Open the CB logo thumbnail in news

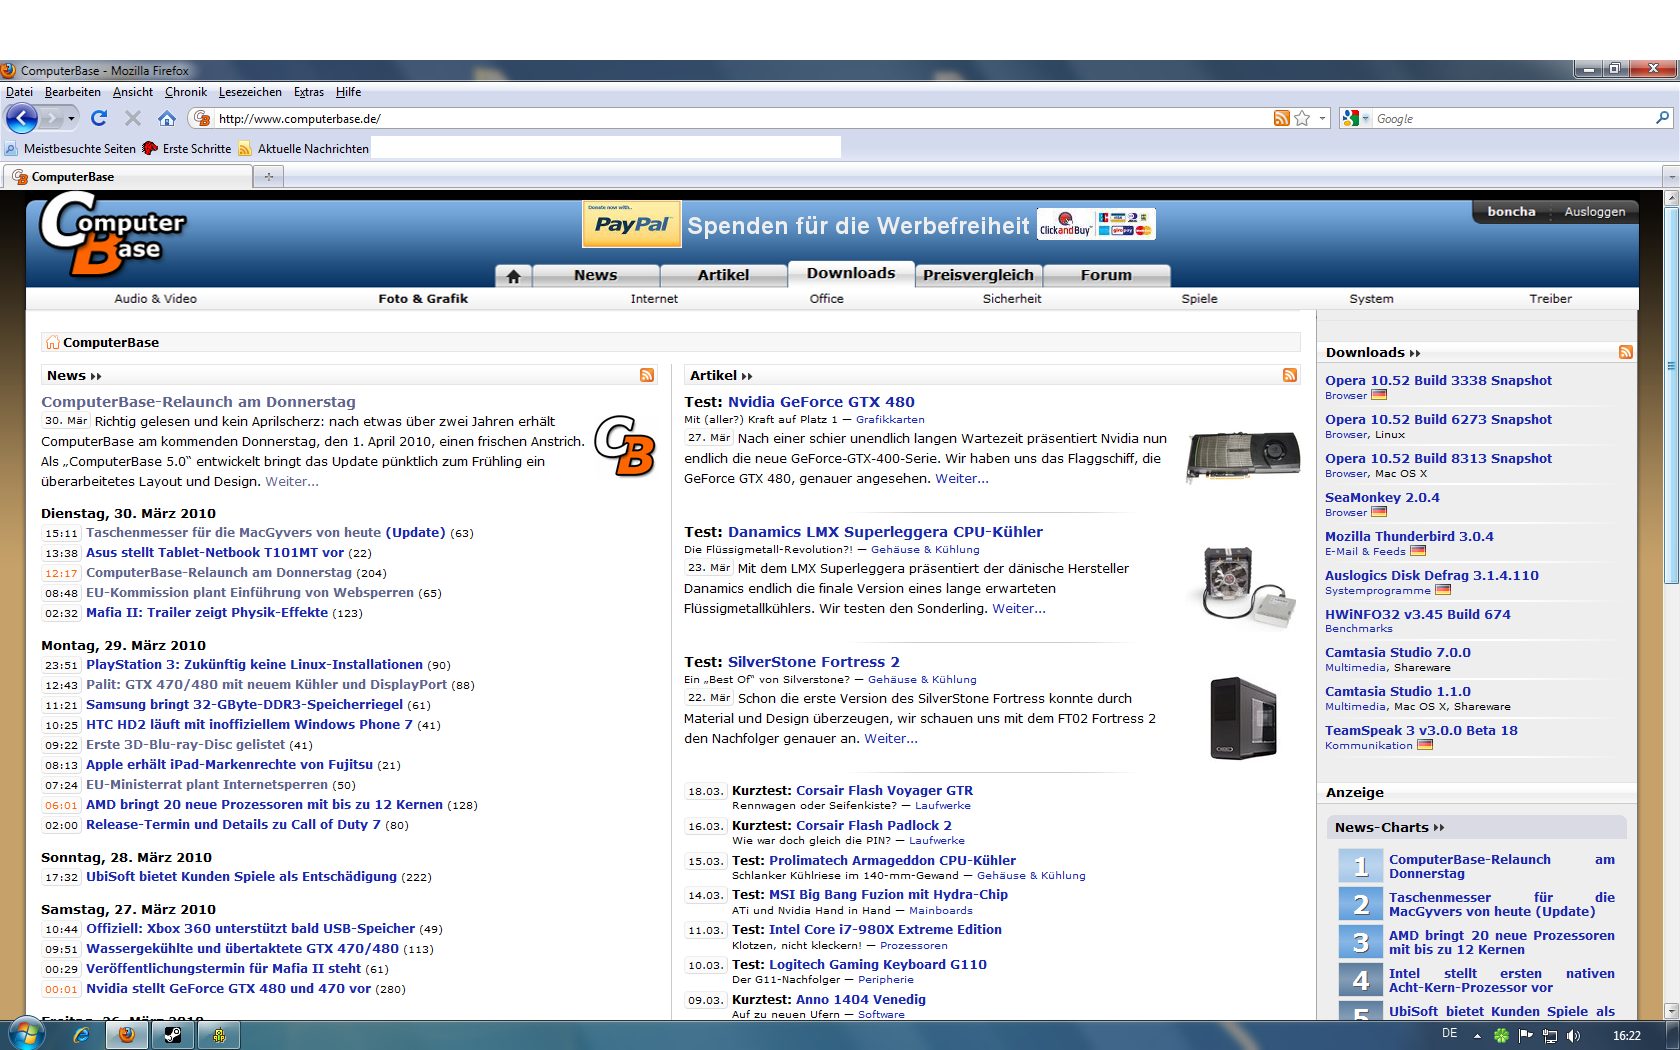[x=625, y=446]
